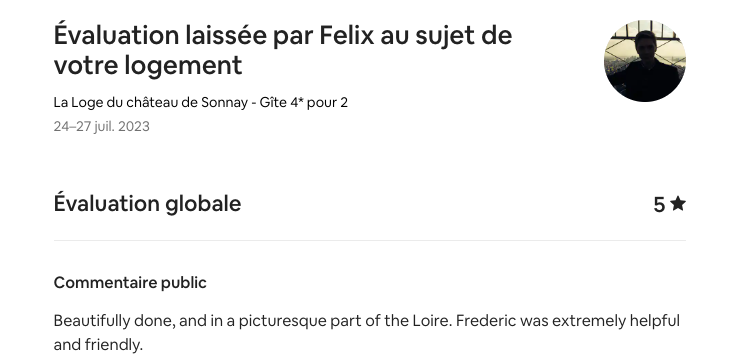Click the words 'votre logement' in the heading
The width and height of the screenshot is (731, 362).
point(148,65)
